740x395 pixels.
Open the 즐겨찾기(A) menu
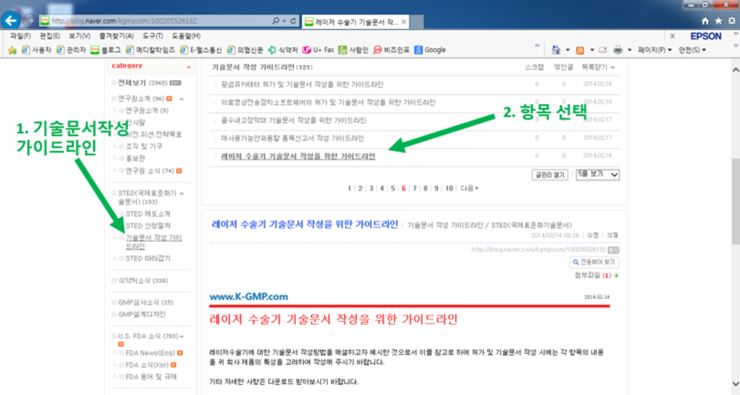116,36
